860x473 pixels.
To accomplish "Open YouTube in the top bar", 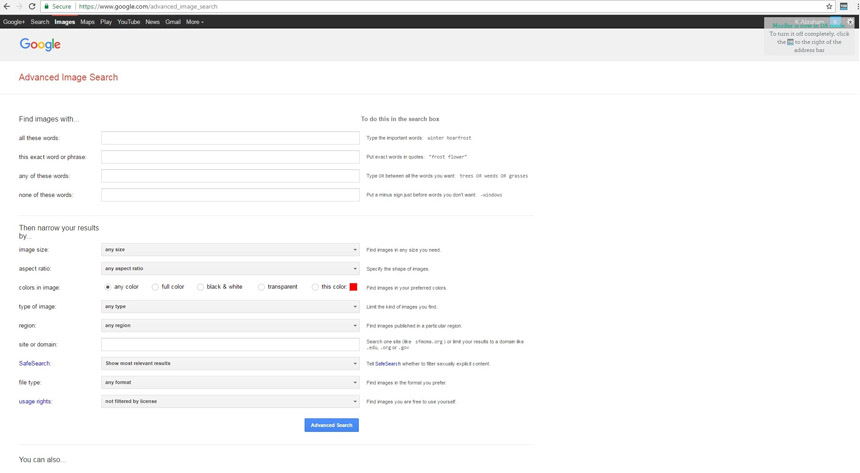I will click(x=128, y=22).
